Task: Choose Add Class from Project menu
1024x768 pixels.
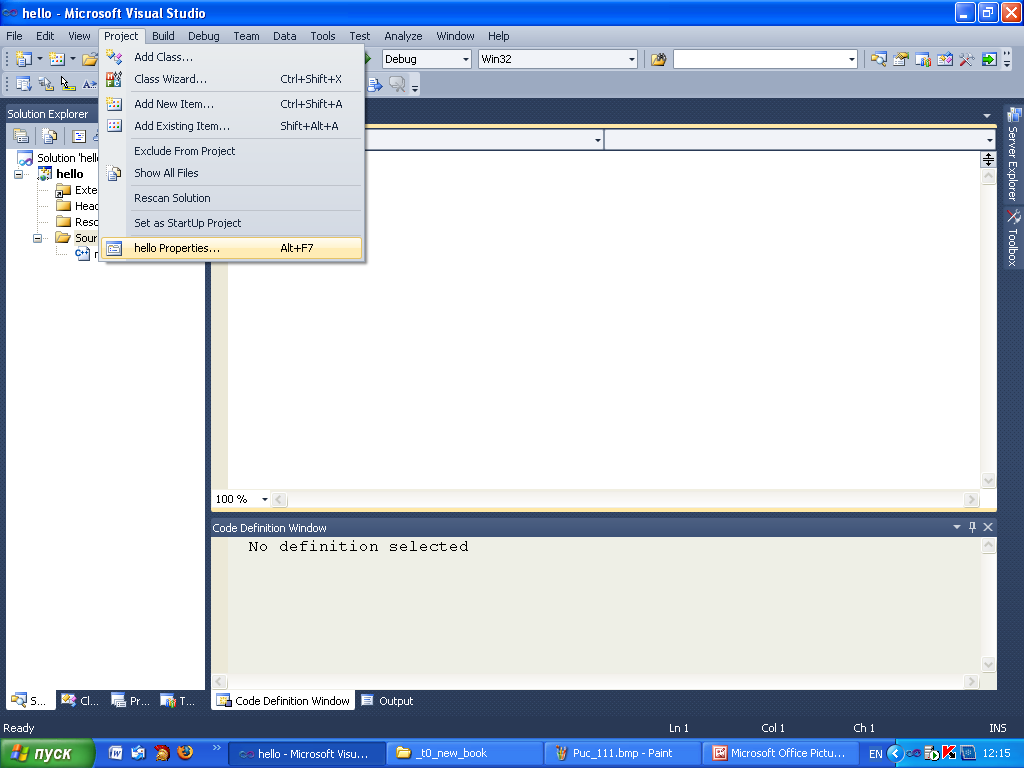Action: click(x=232, y=57)
